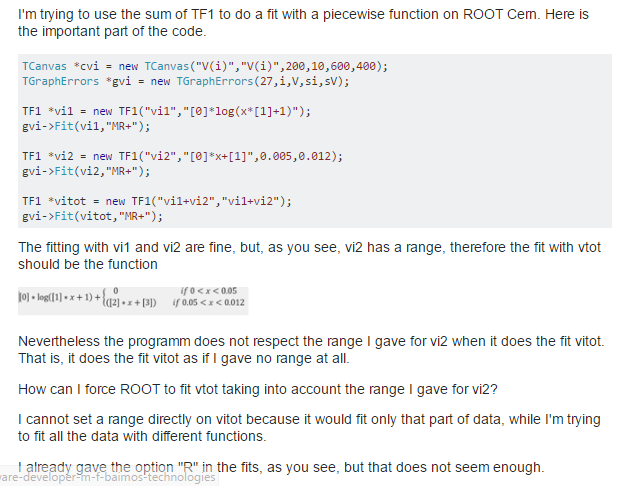Screen dimensions: 626x486
Task: Click the gvi->Fit(vitot,"MR+") code line
Action: pyautogui.click(x=93, y=216)
